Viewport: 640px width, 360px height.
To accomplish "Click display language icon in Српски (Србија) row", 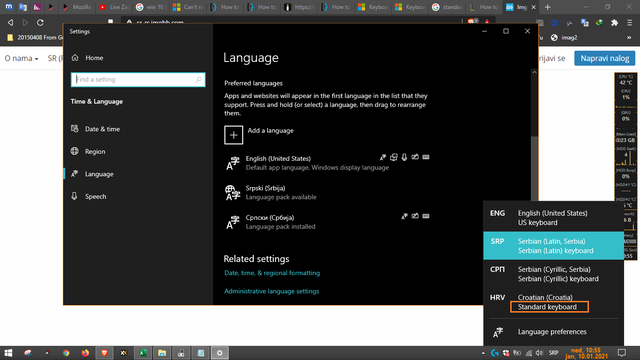I will (404, 216).
